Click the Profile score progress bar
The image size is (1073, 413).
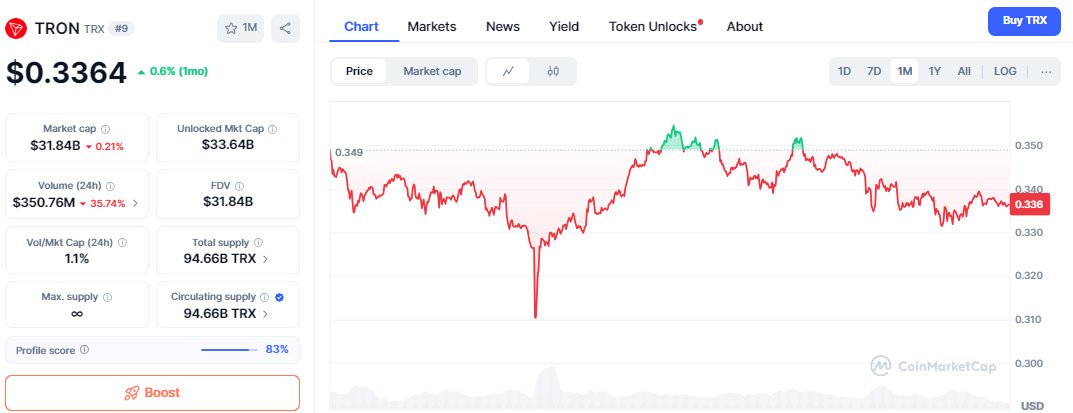(x=228, y=350)
